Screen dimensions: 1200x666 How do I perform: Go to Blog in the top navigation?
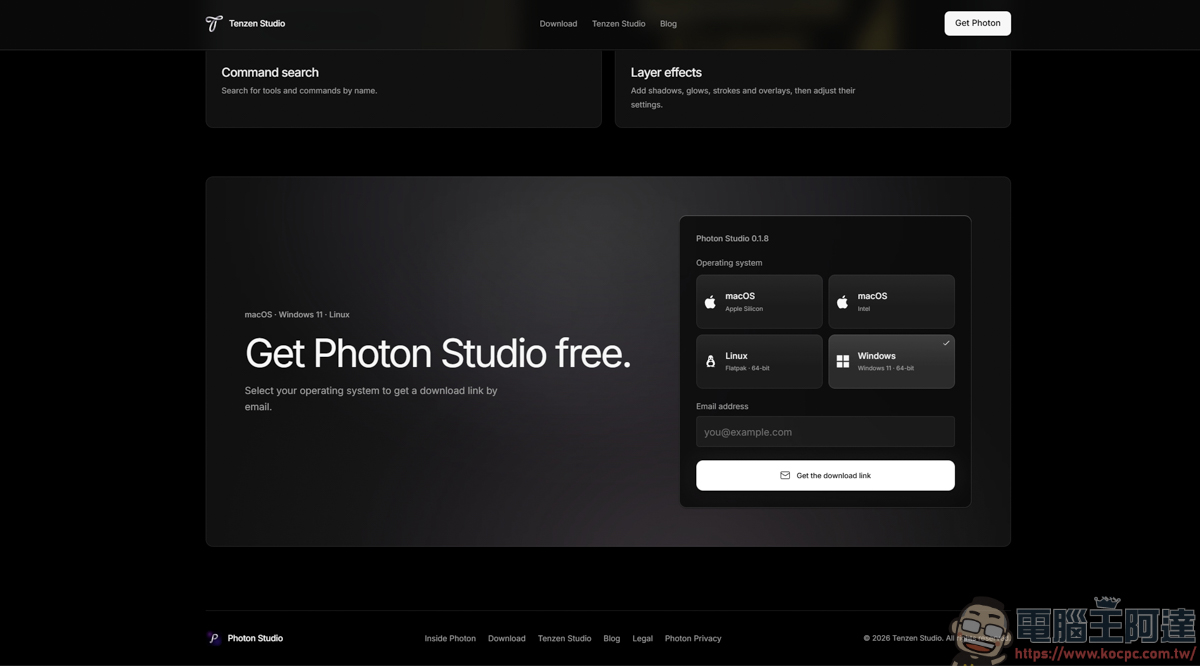click(668, 24)
